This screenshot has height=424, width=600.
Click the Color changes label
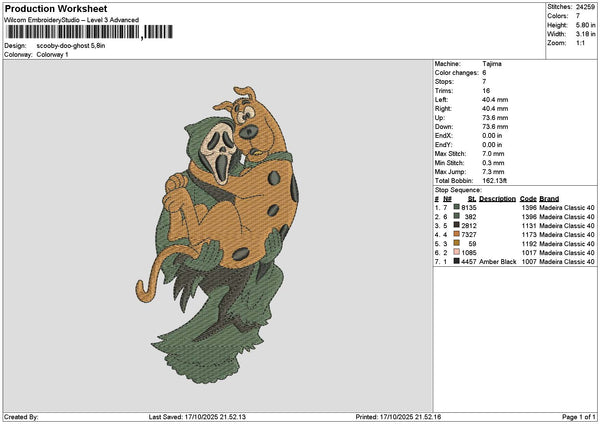457,73
